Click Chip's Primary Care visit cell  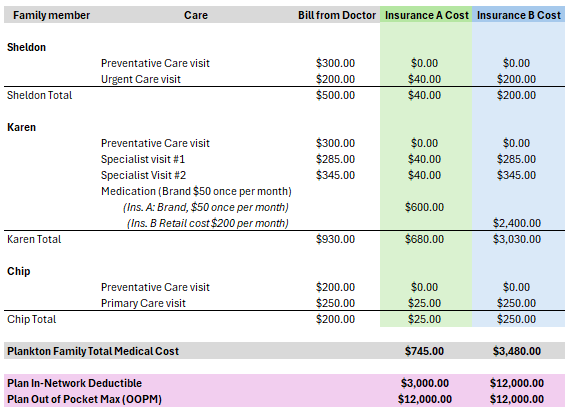pos(143,303)
